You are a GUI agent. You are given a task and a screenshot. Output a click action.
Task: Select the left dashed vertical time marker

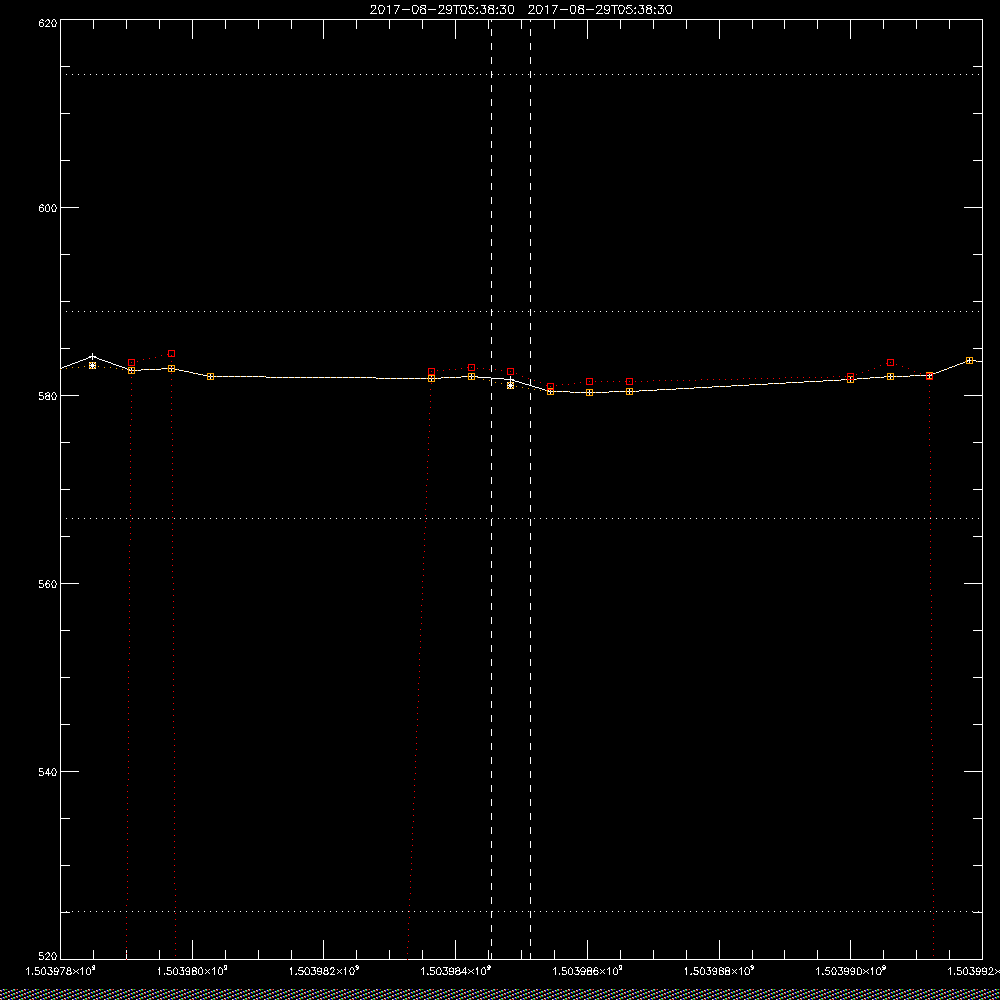click(x=491, y=489)
